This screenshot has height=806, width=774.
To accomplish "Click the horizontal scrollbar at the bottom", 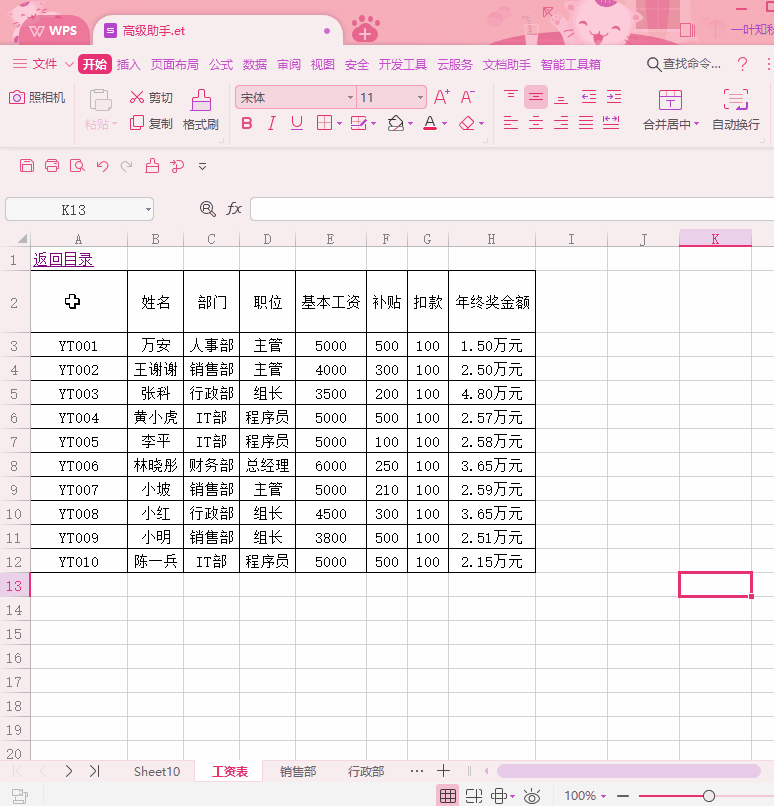I will coord(629,771).
